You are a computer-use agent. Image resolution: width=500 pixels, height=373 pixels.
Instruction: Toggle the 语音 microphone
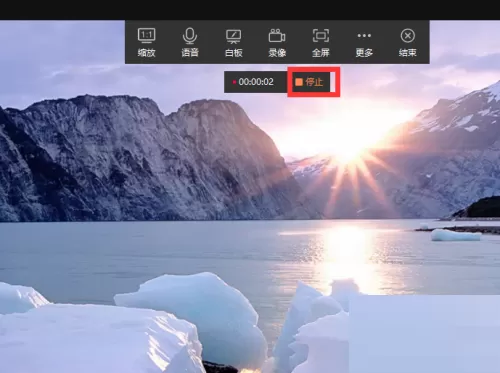click(190, 42)
